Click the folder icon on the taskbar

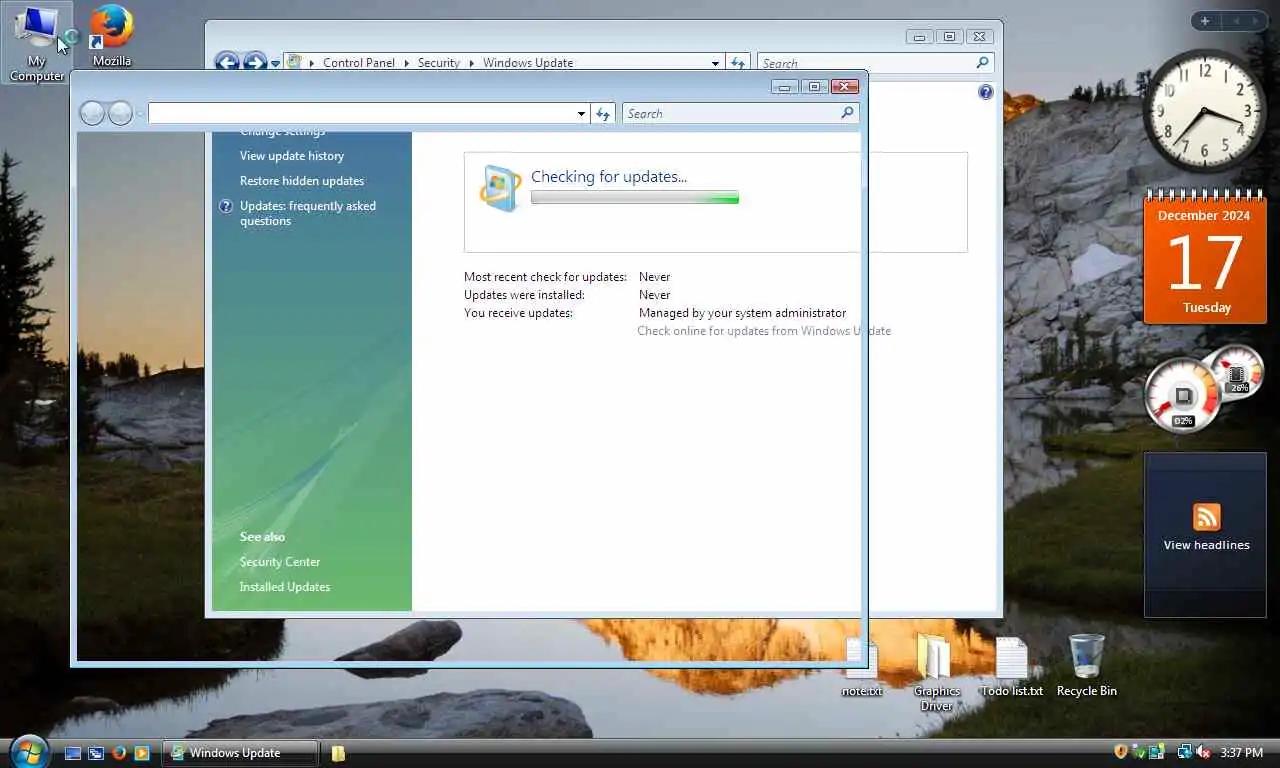tap(338, 753)
